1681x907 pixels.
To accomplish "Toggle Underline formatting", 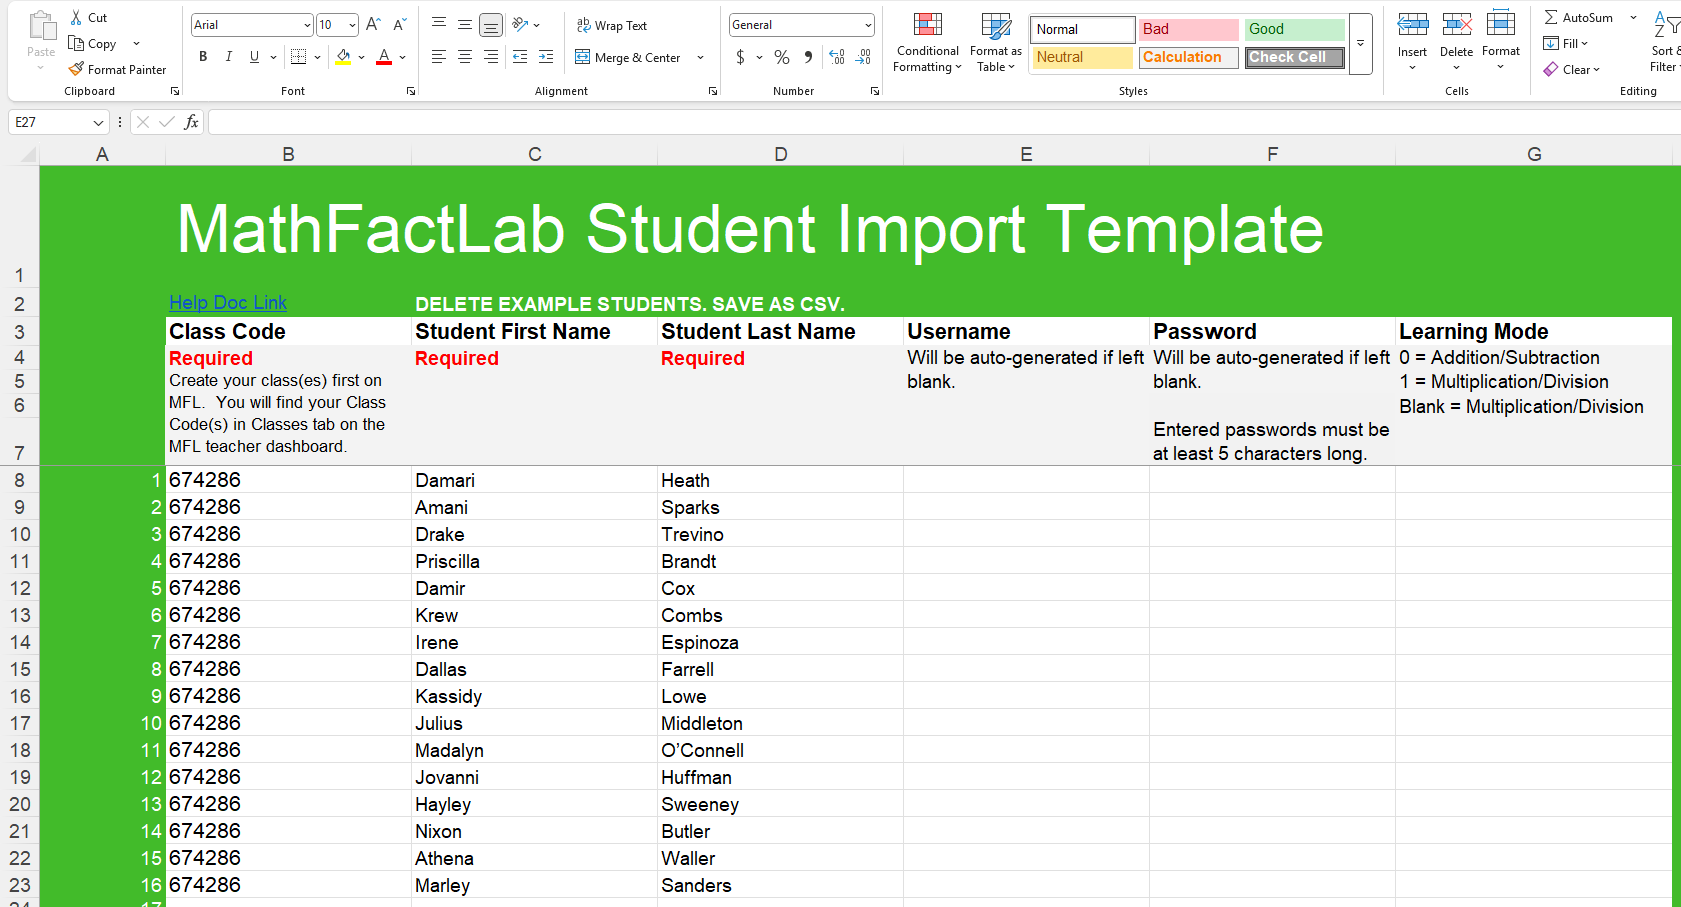I will point(254,57).
